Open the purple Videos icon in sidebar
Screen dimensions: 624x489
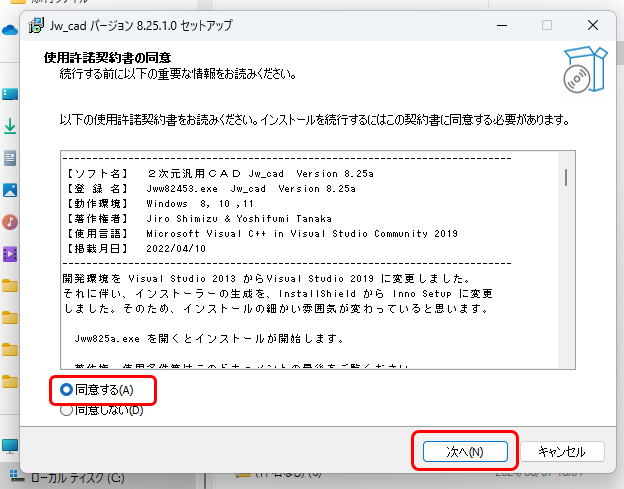tap(10, 253)
